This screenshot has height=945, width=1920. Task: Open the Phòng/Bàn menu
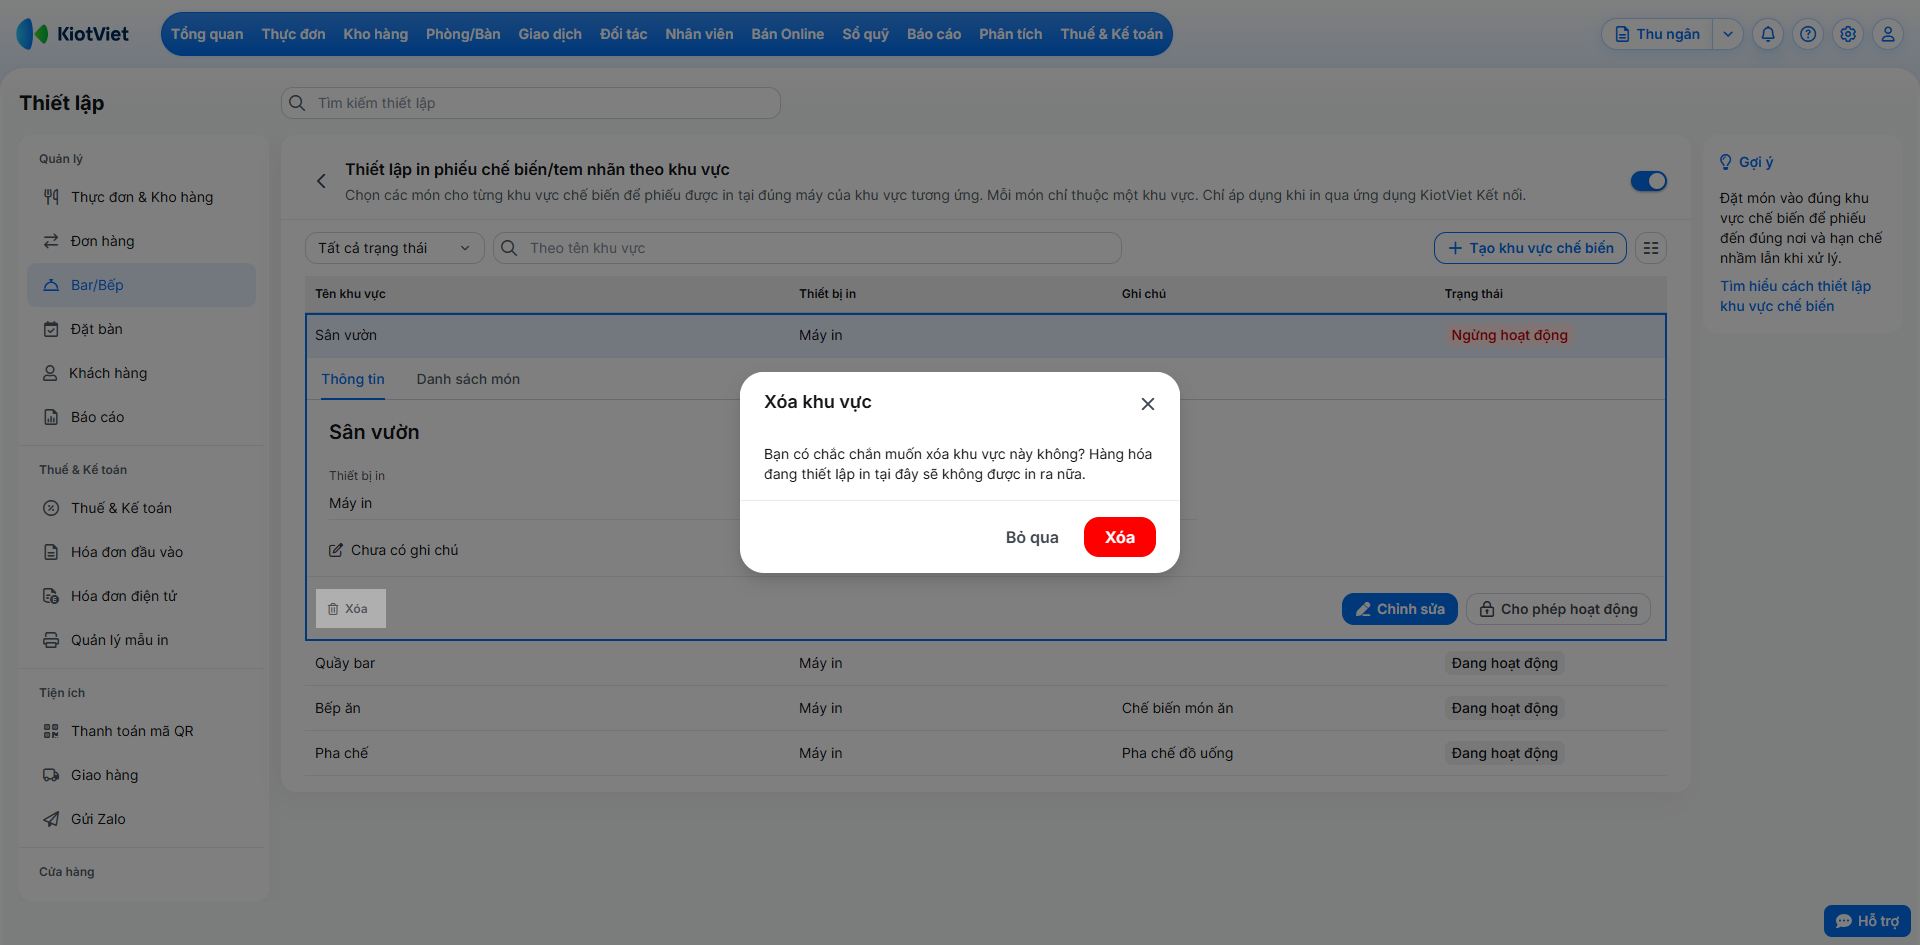(463, 34)
